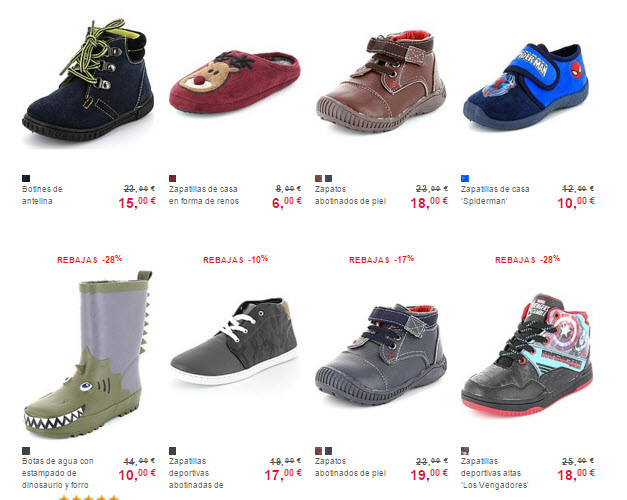Open the Botines de antelina product link
This screenshot has width=627, height=500.
click(42, 195)
